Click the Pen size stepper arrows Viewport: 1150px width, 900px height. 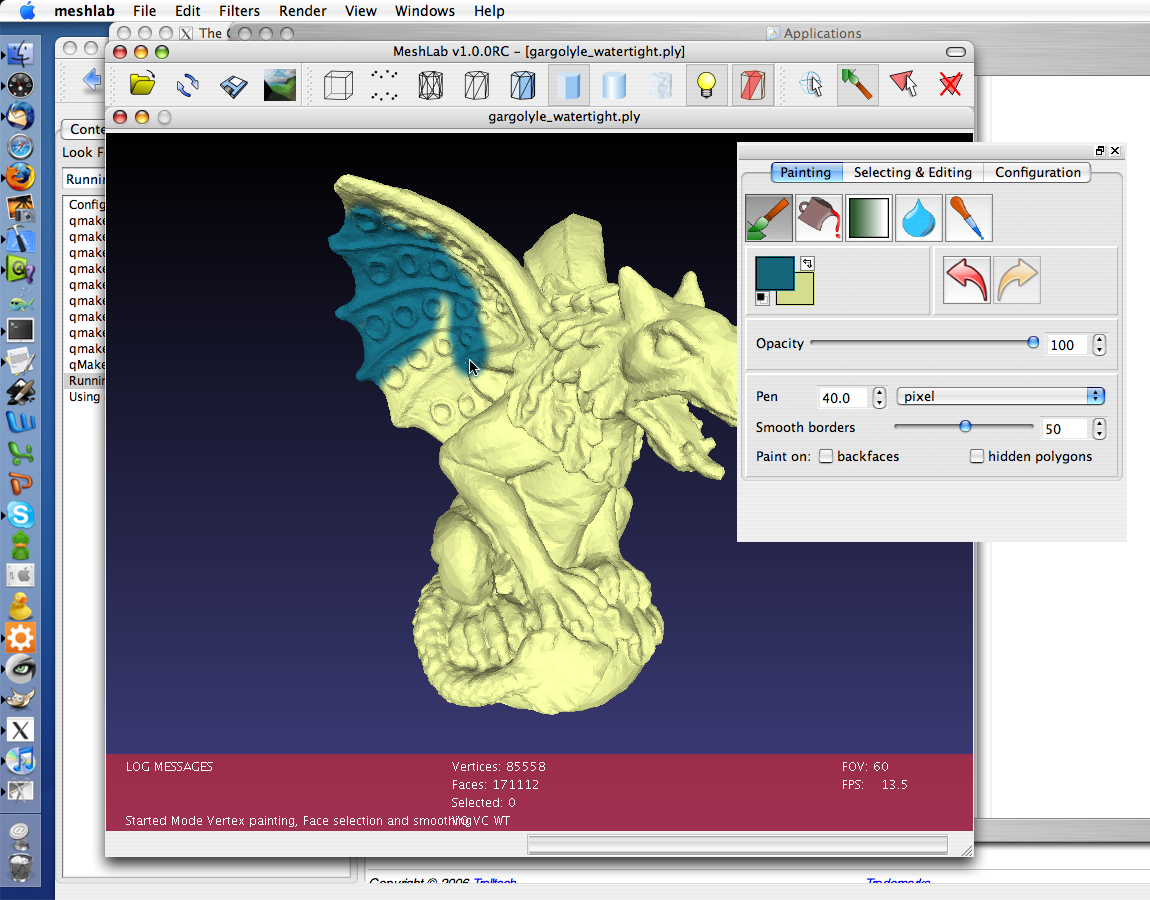point(879,398)
